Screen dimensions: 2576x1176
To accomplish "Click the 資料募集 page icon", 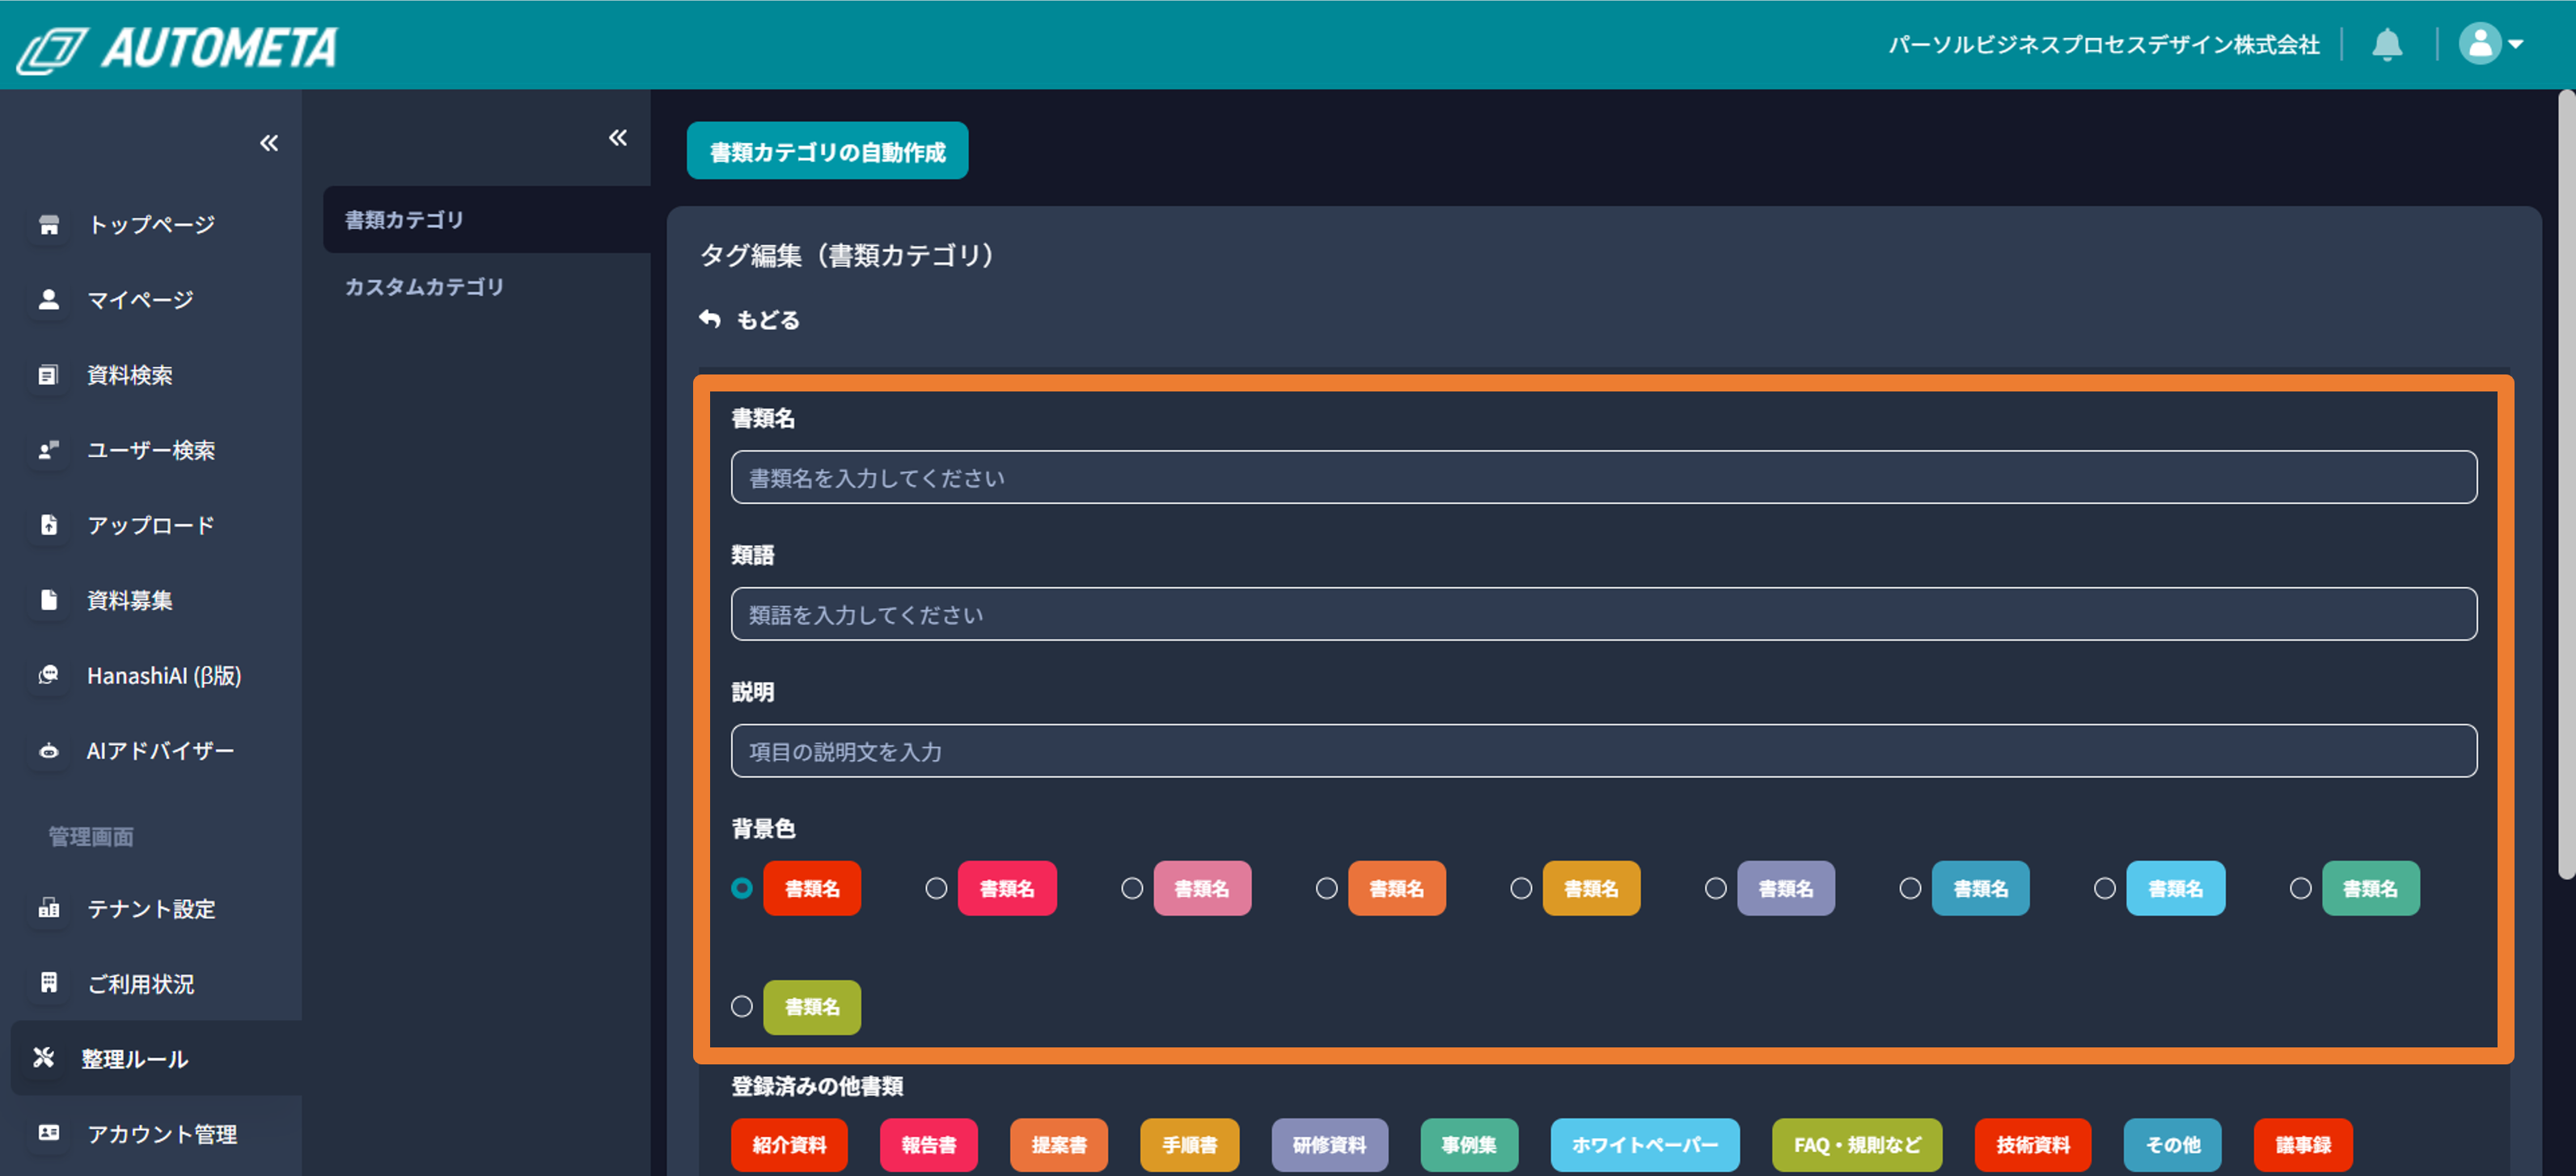I will [x=48, y=600].
